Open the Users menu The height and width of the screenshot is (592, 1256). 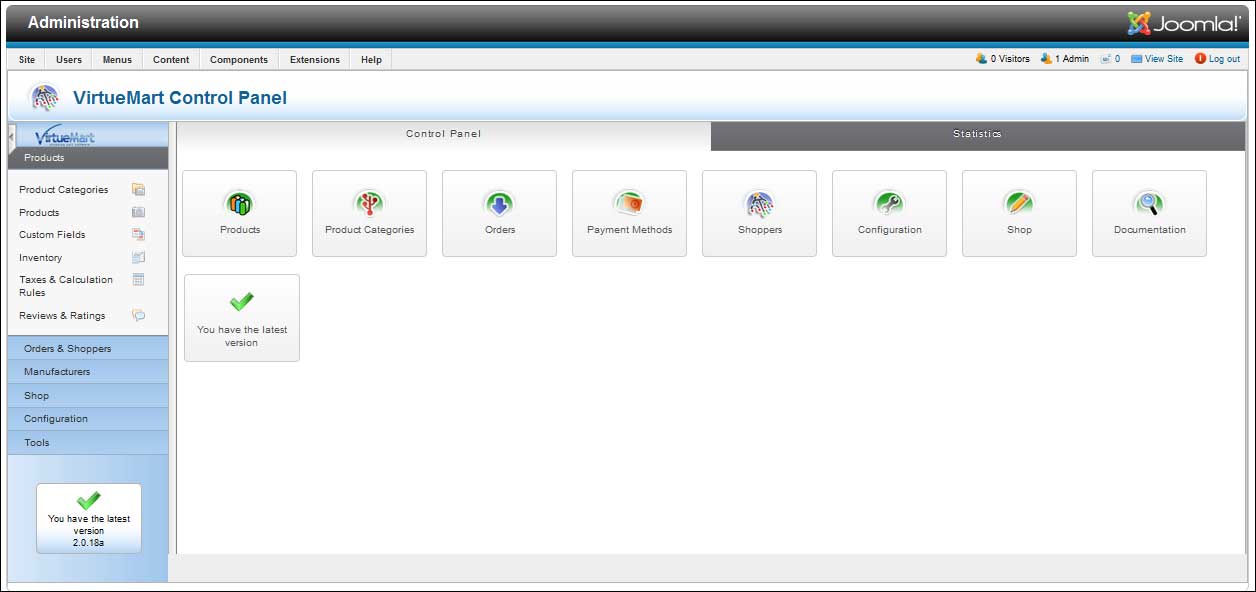(x=69, y=60)
